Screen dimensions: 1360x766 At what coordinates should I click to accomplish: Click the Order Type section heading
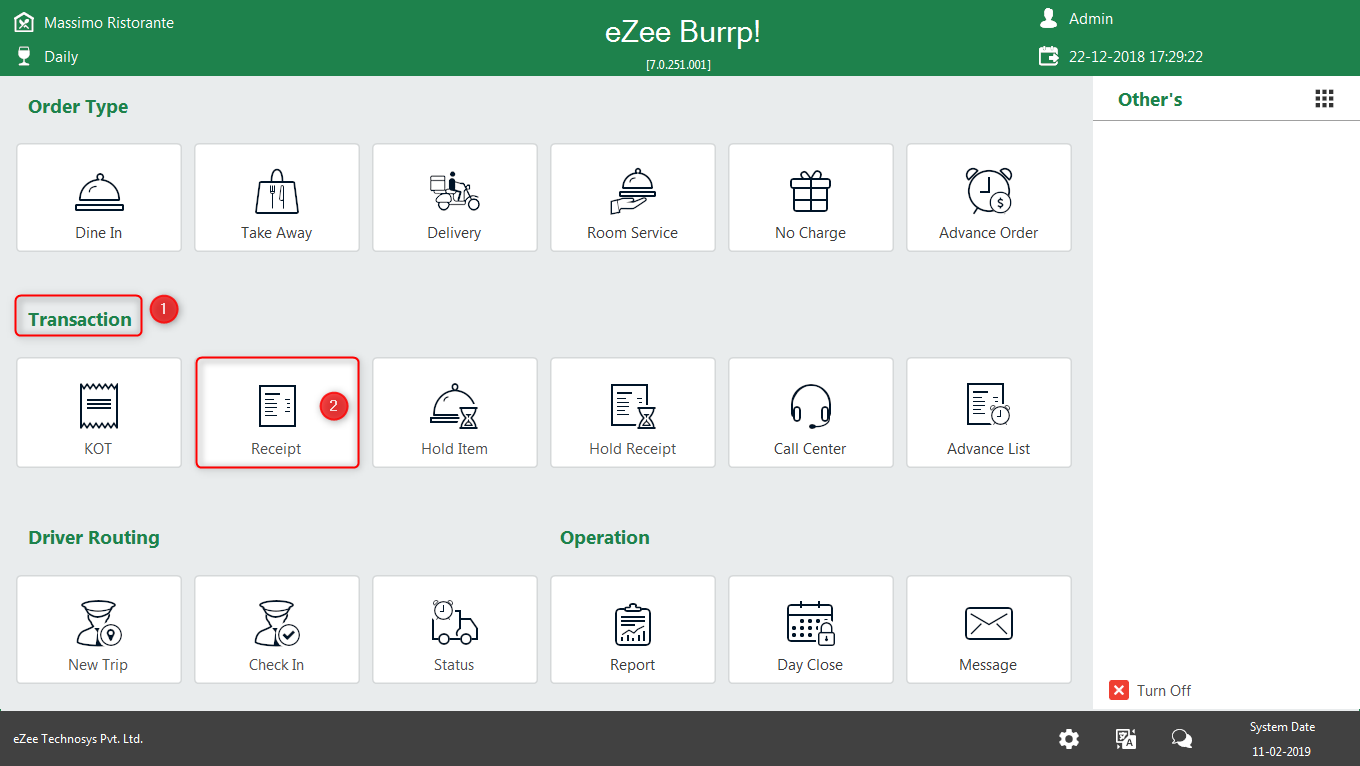click(78, 107)
